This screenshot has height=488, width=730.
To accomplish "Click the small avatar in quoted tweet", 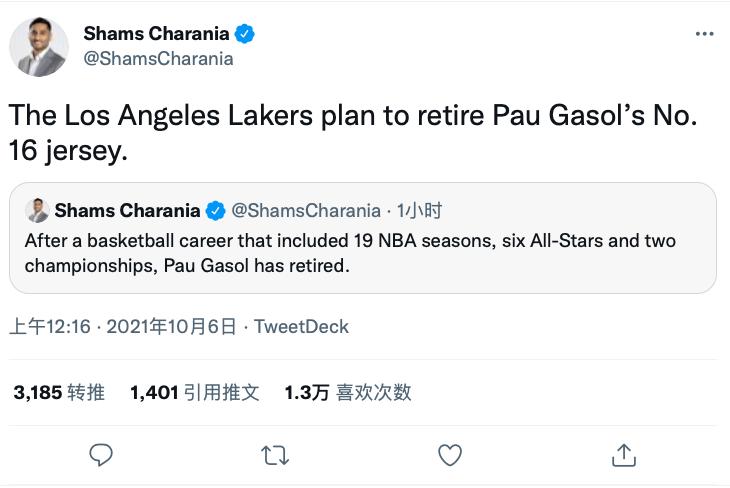I will [37, 211].
